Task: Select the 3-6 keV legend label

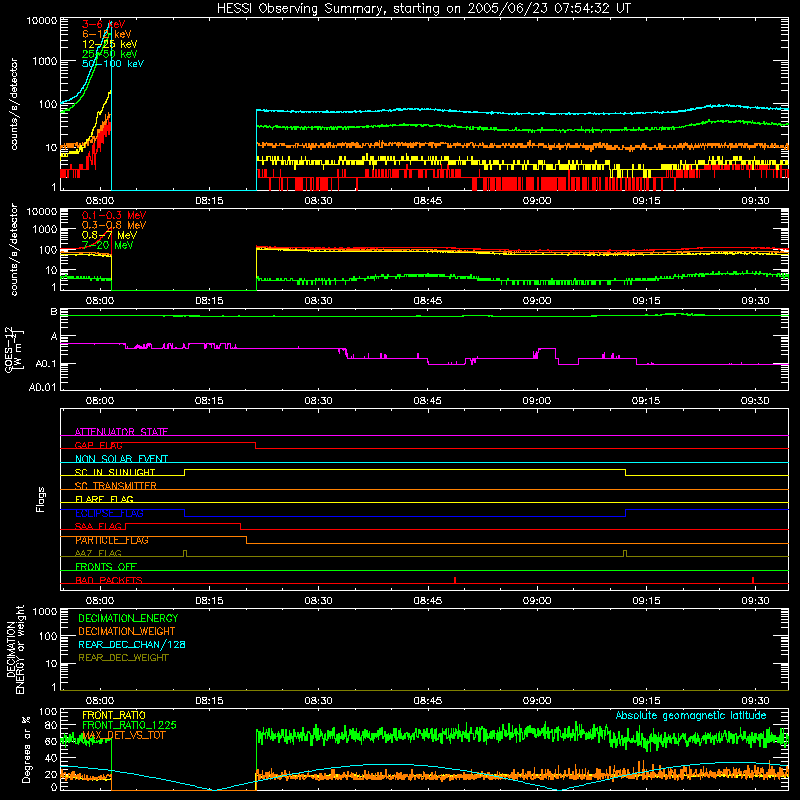Action: 104,24
